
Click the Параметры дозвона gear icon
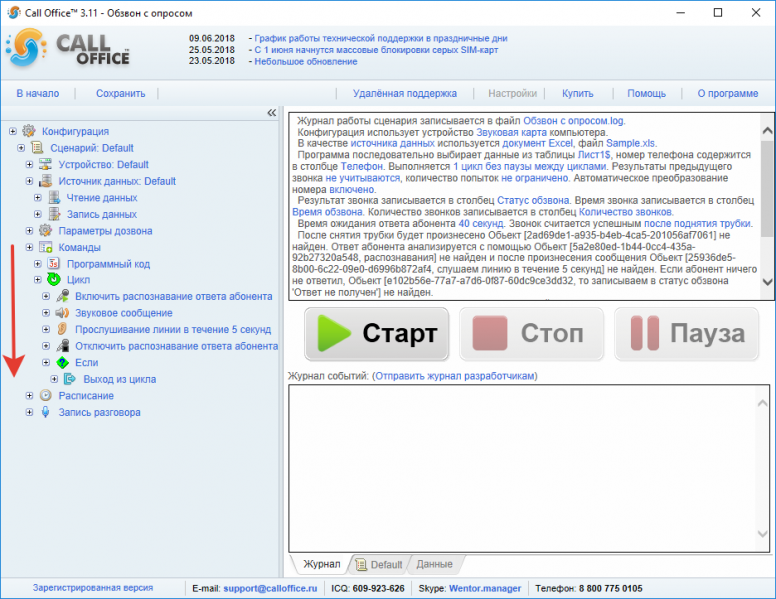click(46, 231)
